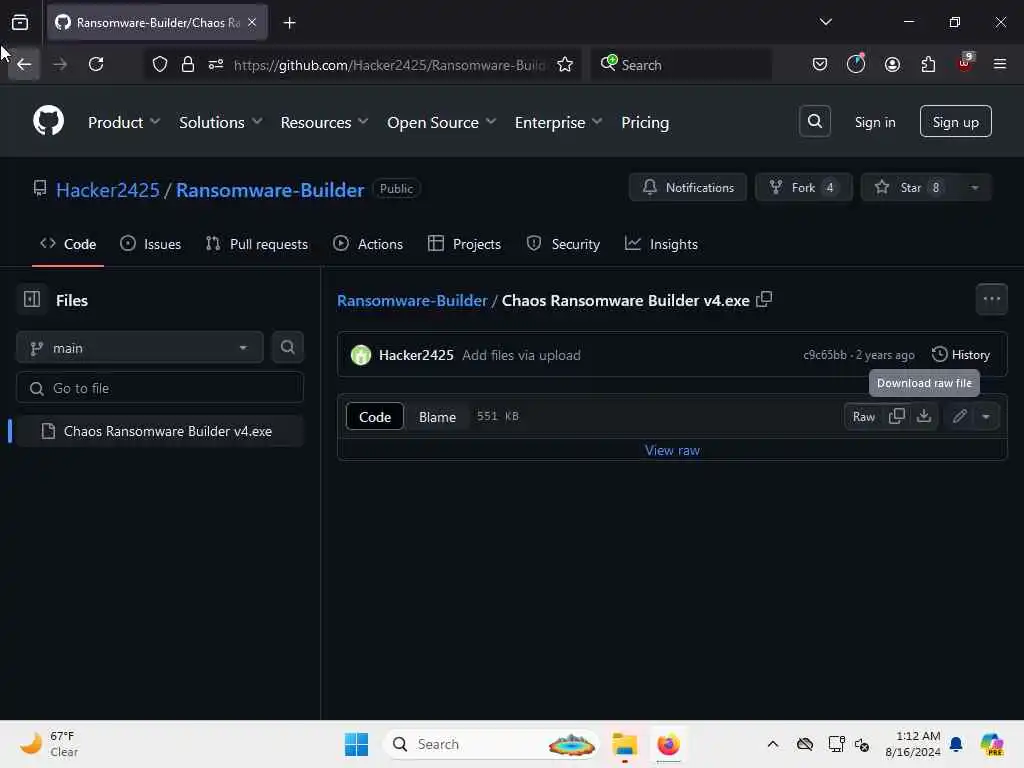Image resolution: width=1024 pixels, height=768 pixels.
Task: Fork the repository button
Action: tap(804, 187)
